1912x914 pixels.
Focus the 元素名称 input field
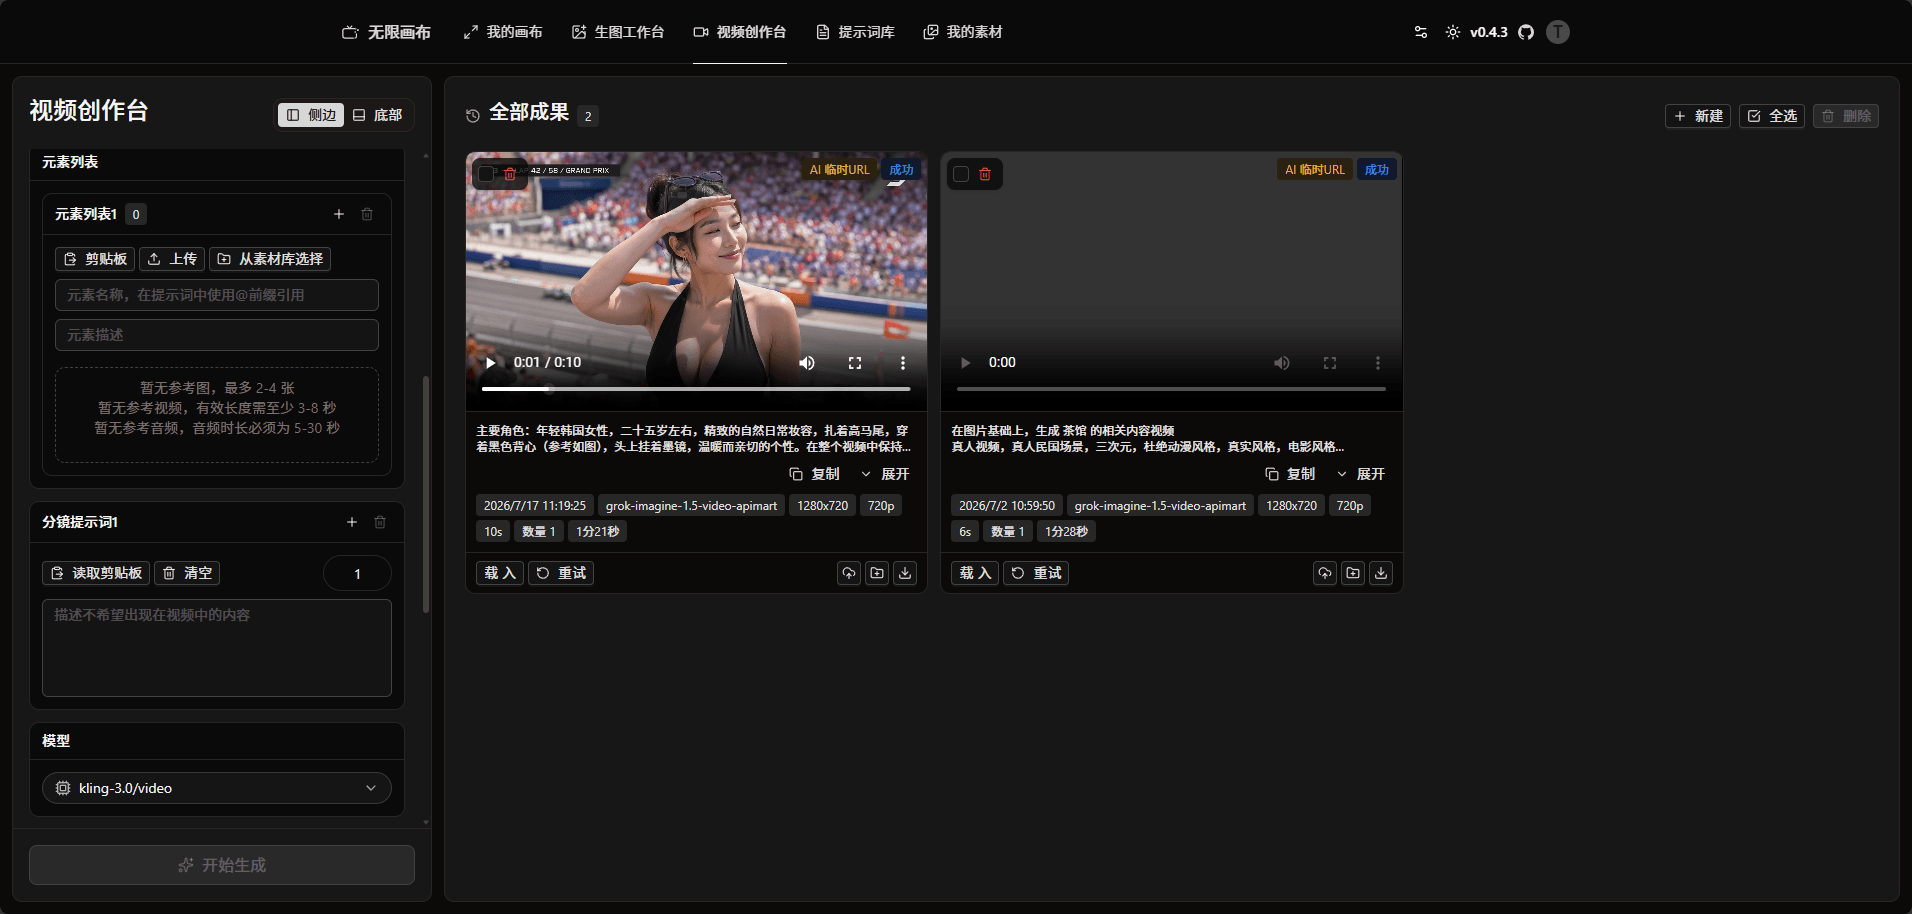click(x=217, y=295)
